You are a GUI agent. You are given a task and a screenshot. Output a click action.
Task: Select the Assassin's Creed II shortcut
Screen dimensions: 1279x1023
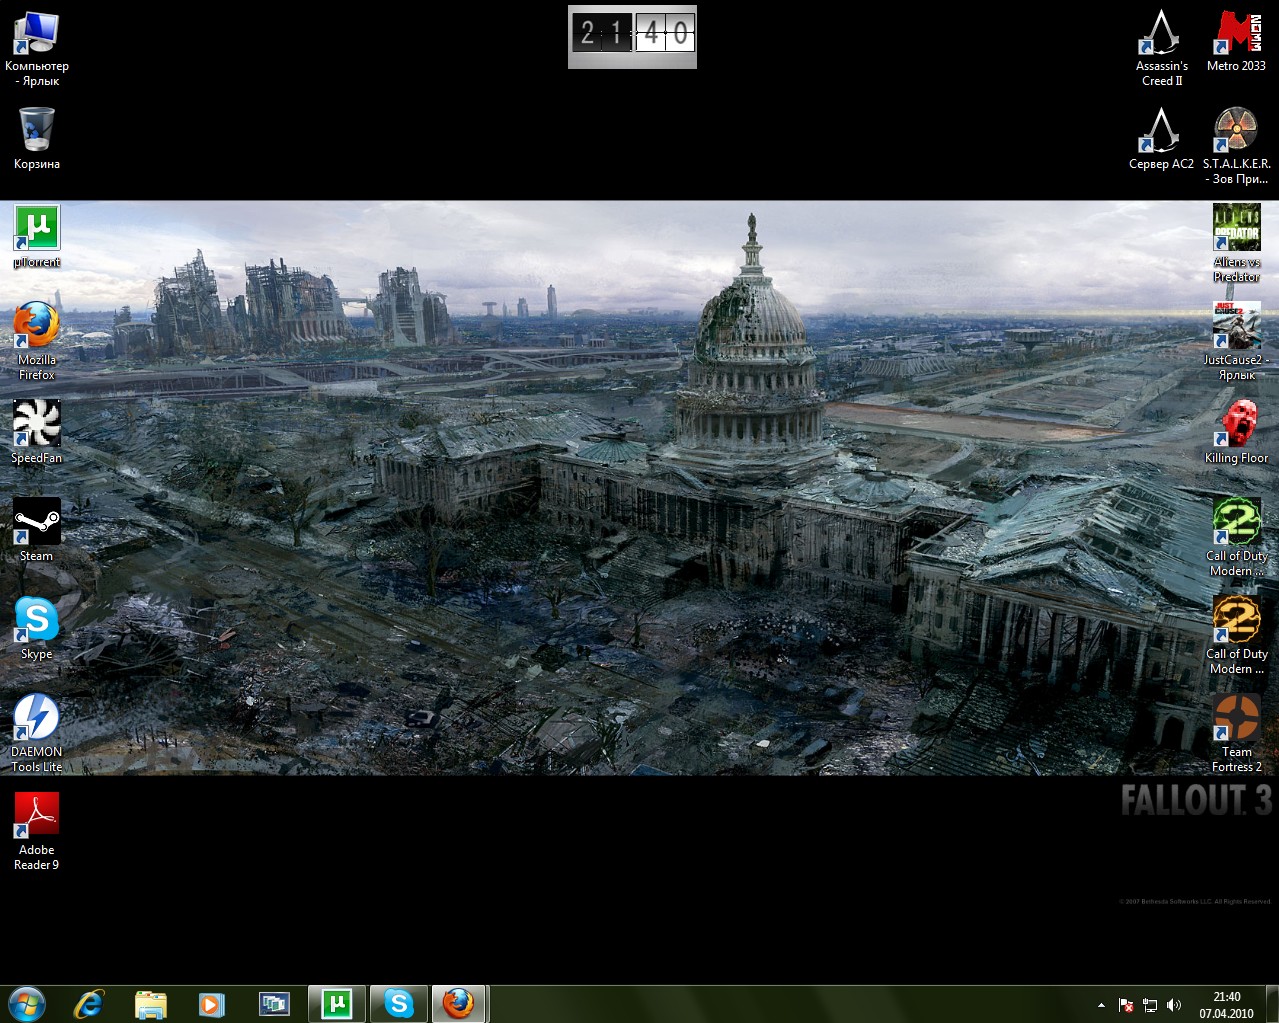tap(1162, 47)
